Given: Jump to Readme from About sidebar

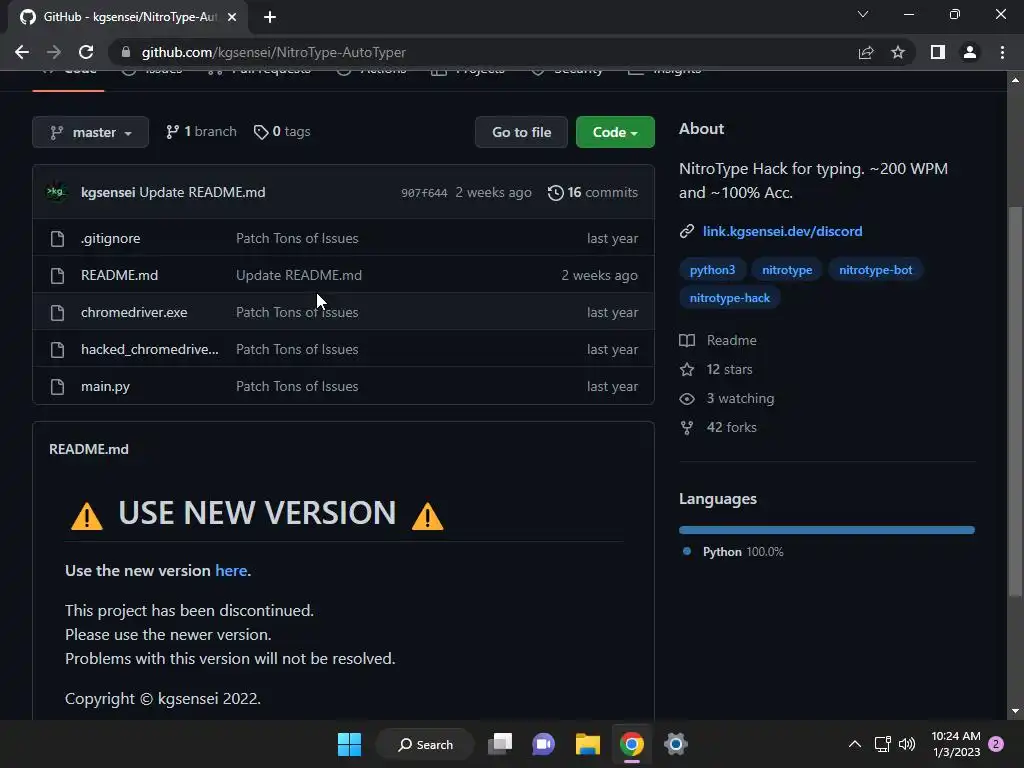Looking at the screenshot, I should [718, 340].
